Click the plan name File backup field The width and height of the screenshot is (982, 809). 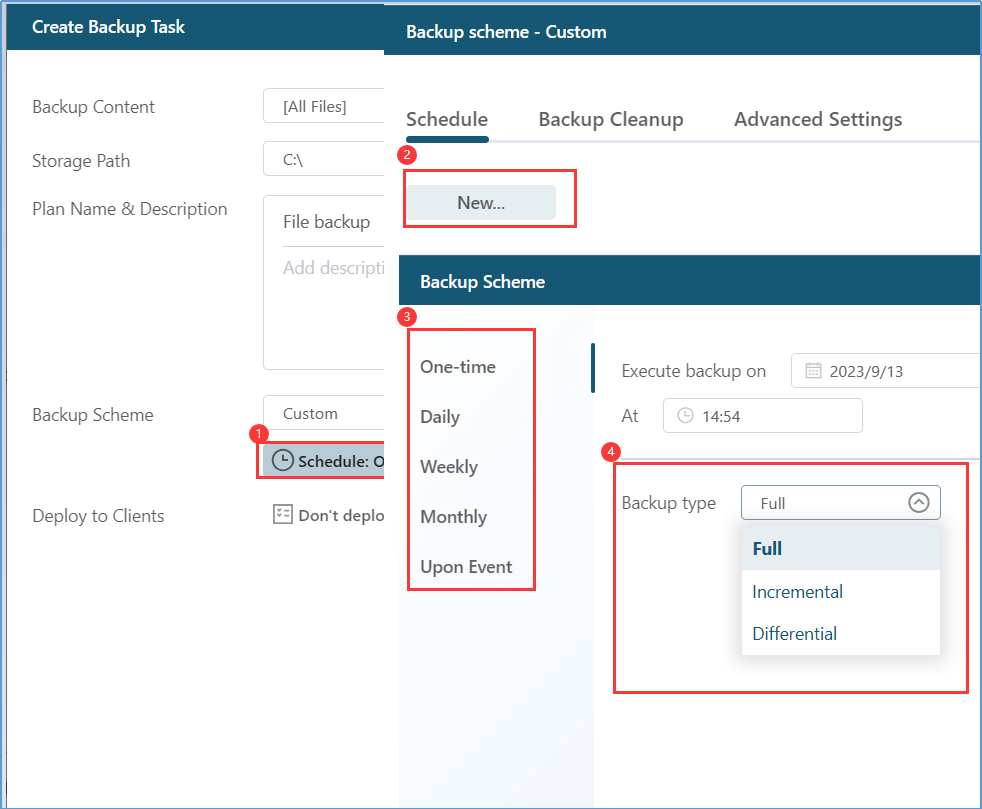(x=328, y=222)
